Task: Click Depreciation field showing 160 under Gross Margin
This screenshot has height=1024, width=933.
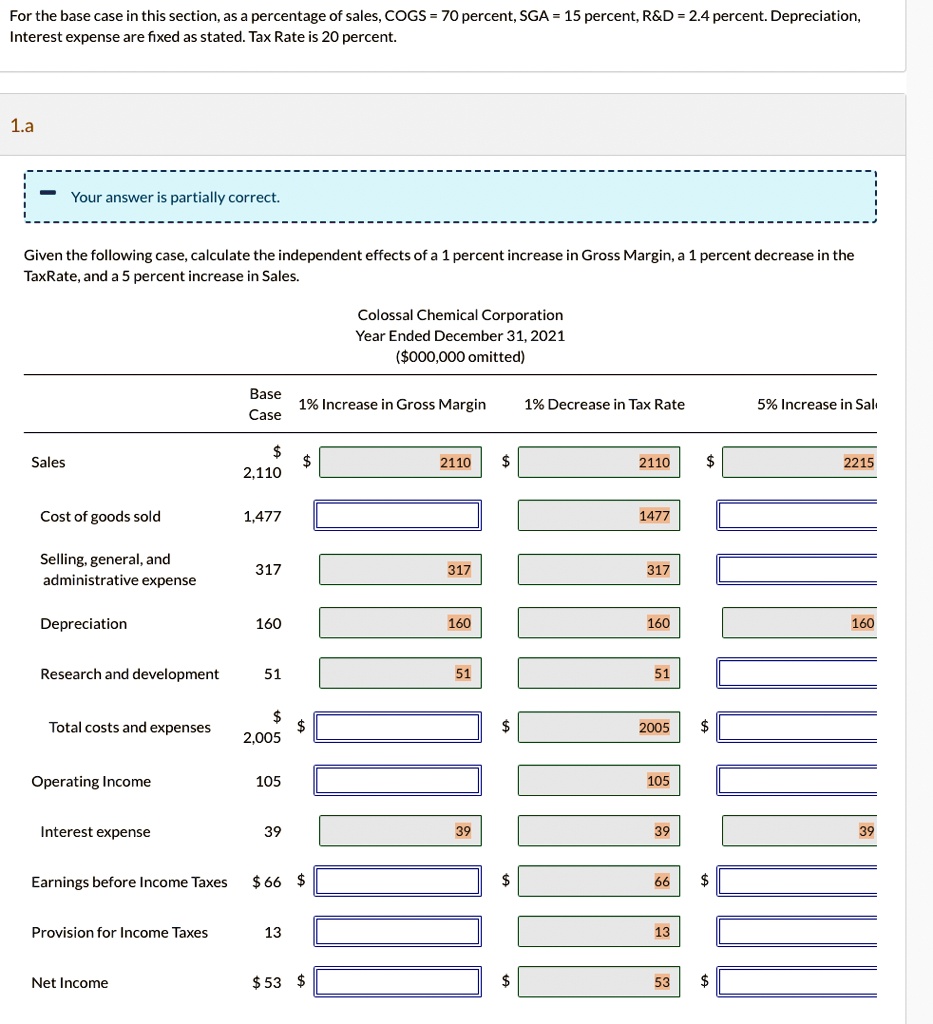Action: pyautogui.click(x=399, y=622)
